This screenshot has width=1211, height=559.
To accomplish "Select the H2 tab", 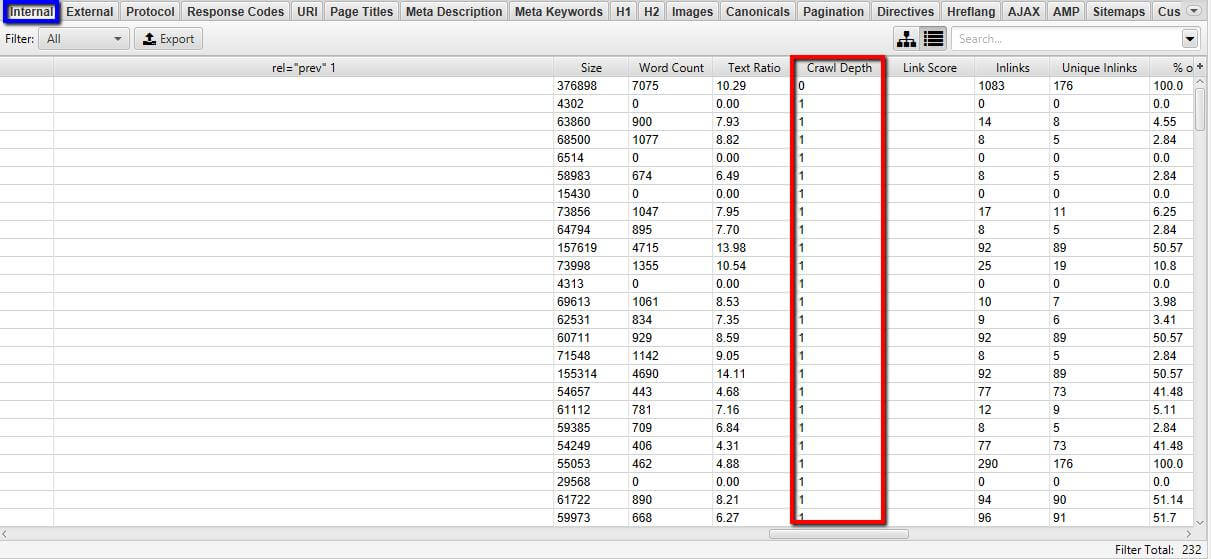I will click(652, 12).
